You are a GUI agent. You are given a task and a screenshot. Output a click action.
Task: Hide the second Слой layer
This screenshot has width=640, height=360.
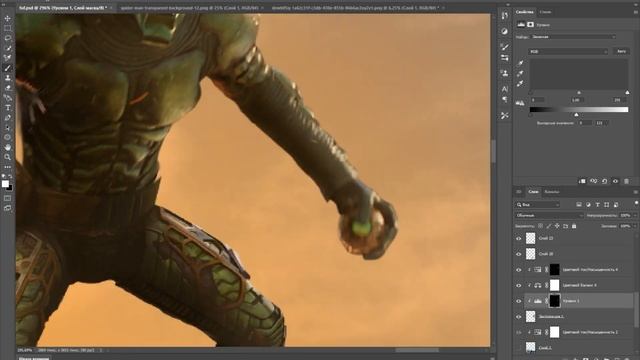point(519,254)
